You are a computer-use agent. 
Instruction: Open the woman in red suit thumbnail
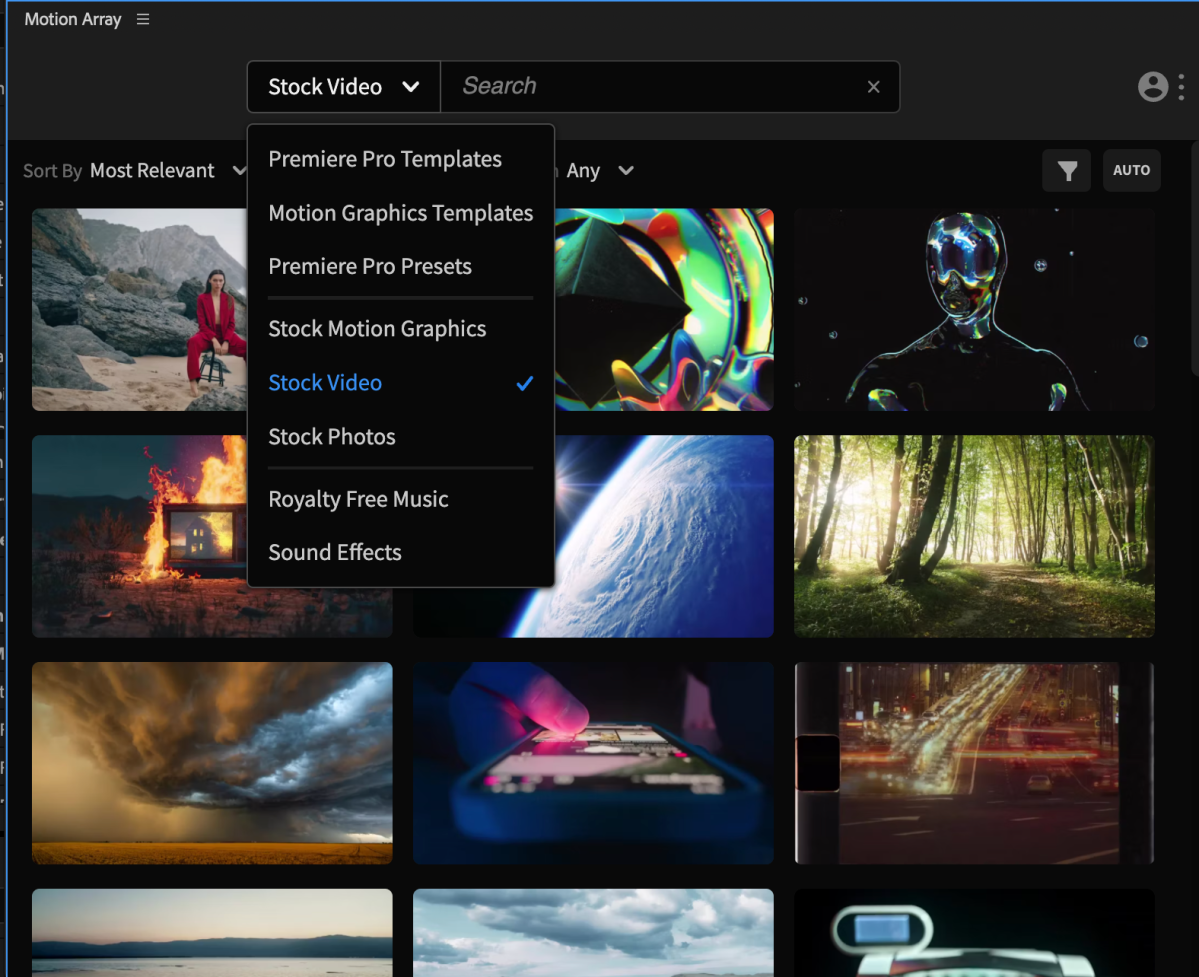tap(139, 310)
